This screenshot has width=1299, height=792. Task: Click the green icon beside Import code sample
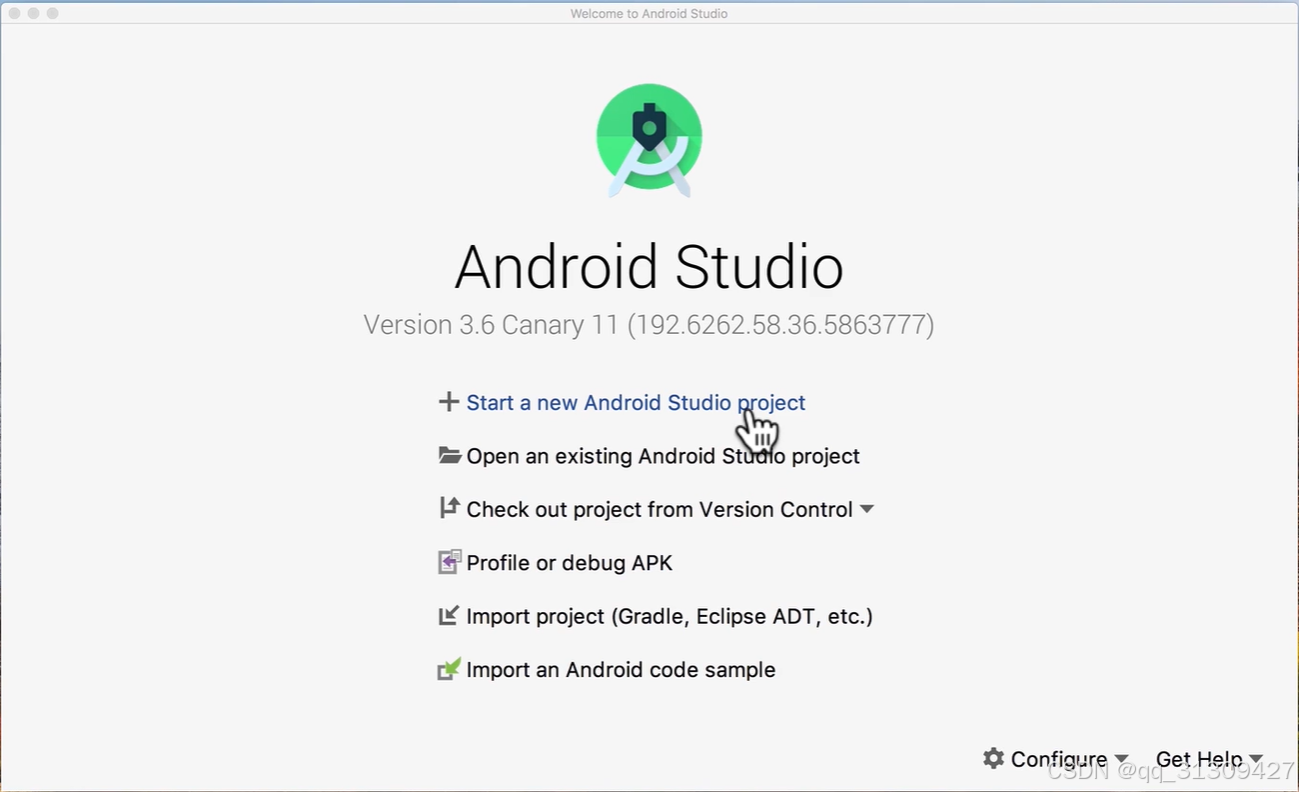point(448,669)
